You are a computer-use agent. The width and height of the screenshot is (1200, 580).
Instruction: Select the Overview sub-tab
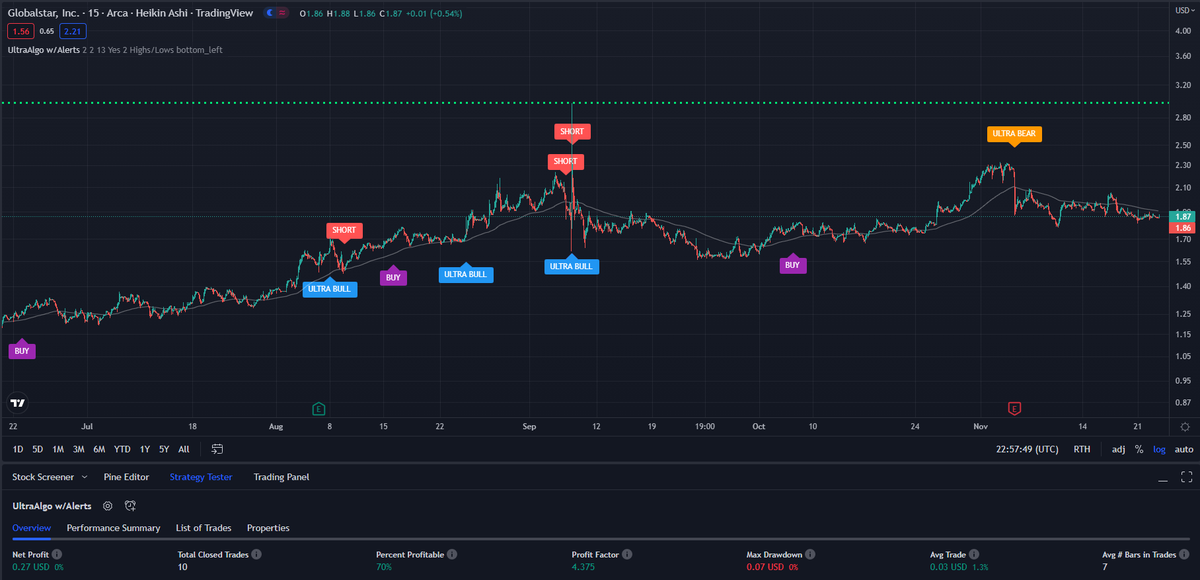(32, 527)
